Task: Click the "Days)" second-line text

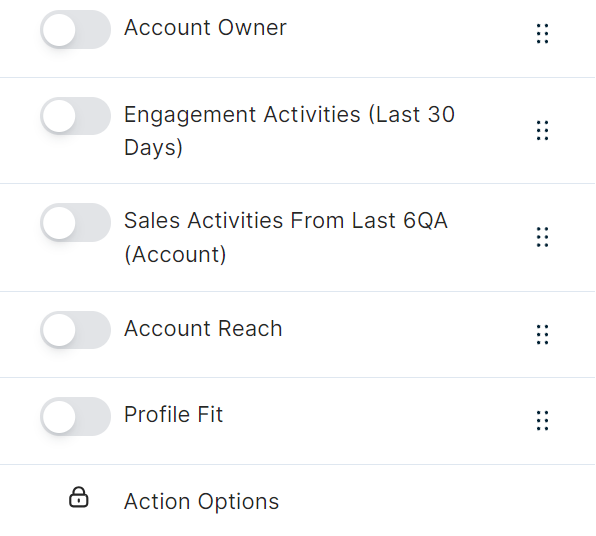Action: (154, 147)
